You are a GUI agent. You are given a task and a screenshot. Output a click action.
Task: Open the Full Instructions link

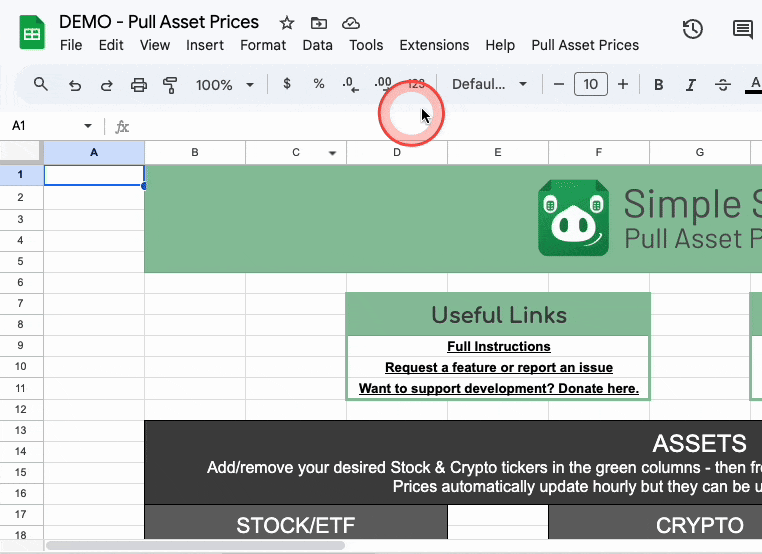pyautogui.click(x=499, y=346)
